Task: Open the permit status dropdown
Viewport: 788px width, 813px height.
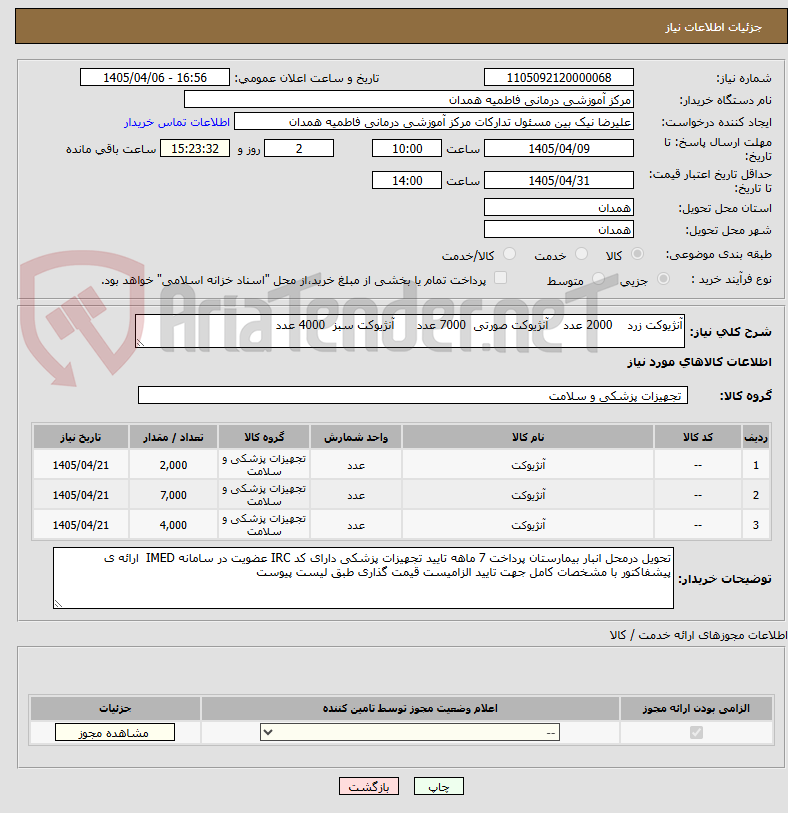Action: pyautogui.click(x=410, y=732)
